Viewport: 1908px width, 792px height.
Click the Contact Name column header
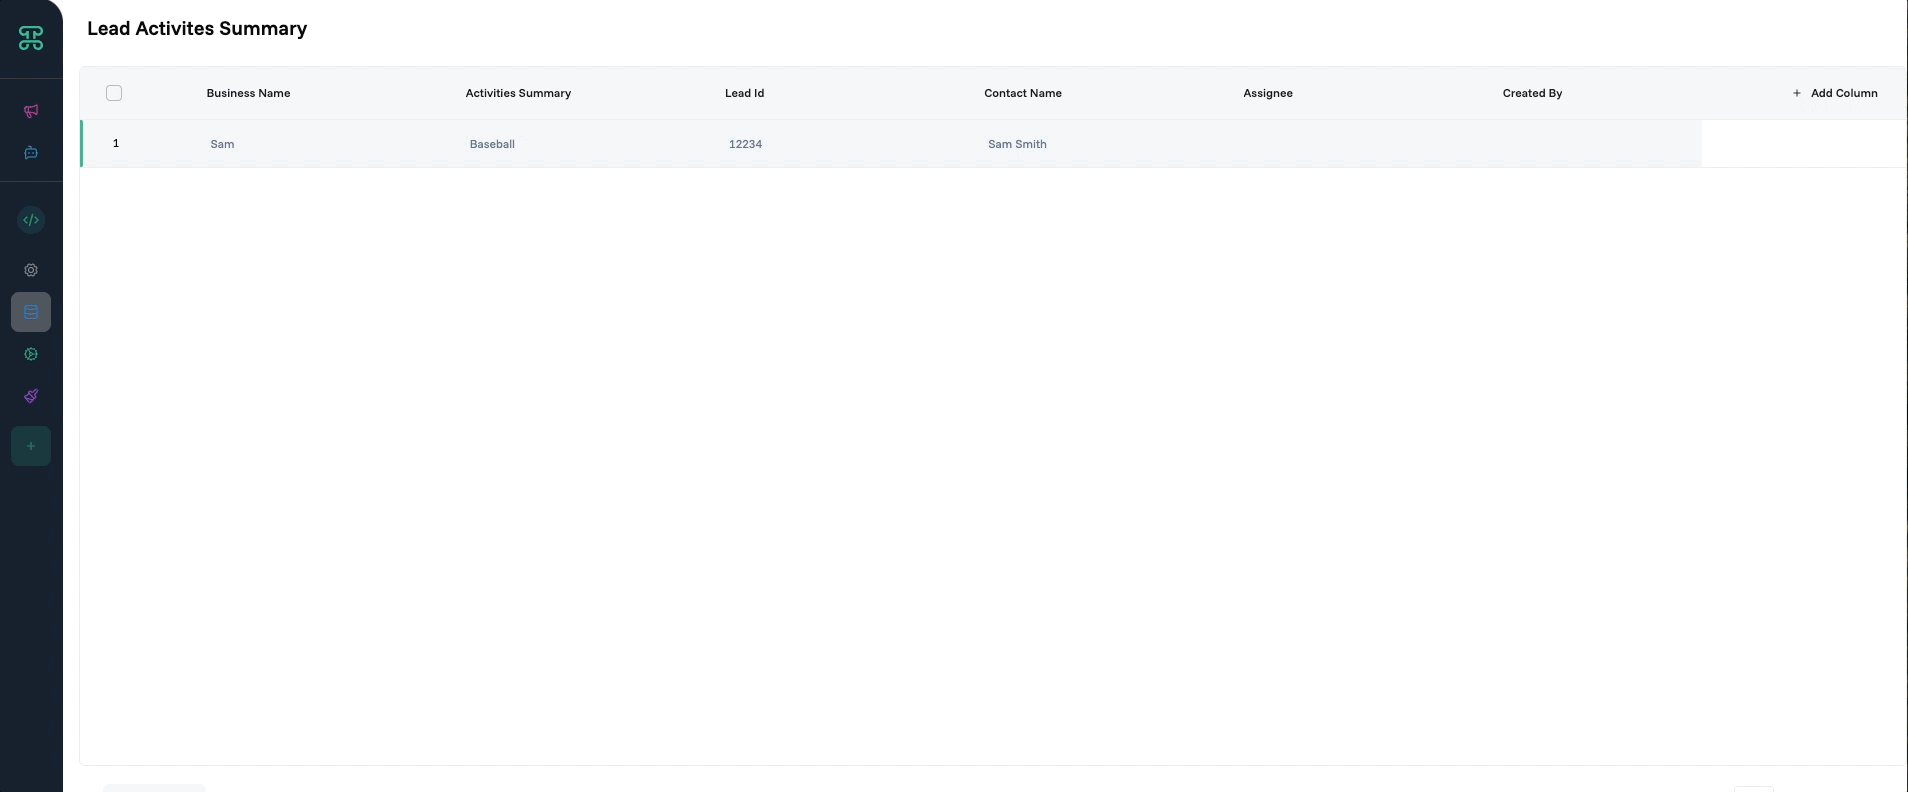[x=1022, y=93]
